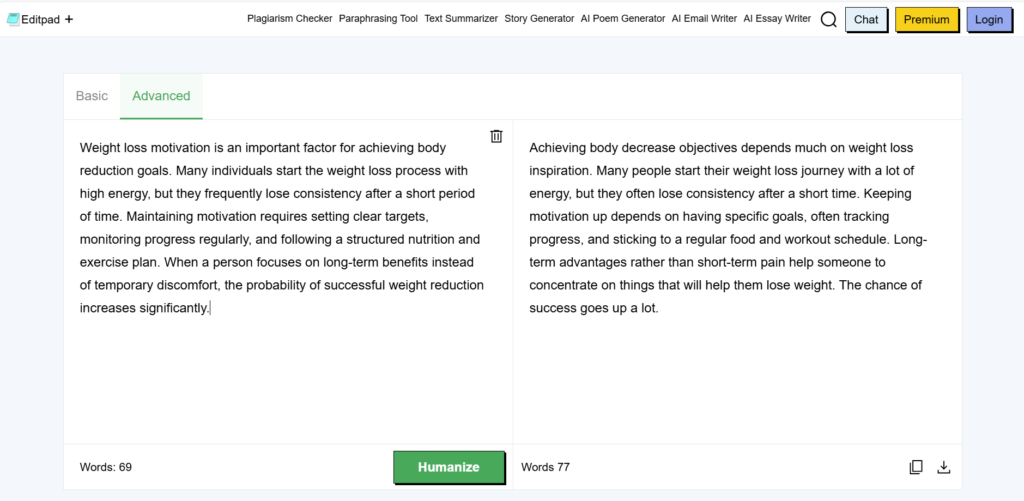Switch to the Basic tab
This screenshot has height=501, width=1024.
point(92,96)
